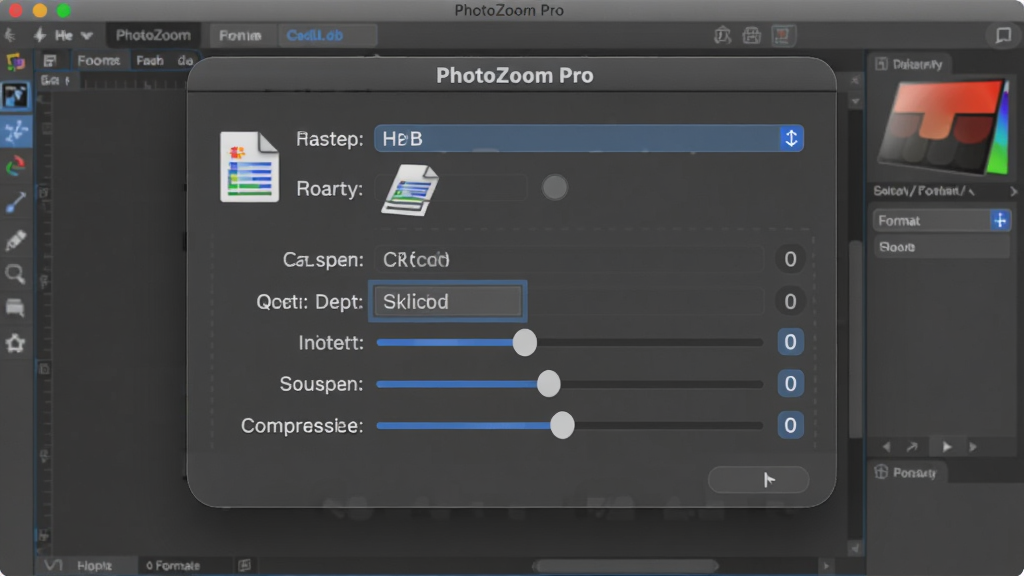Click the previous arrow in right panel
Viewport: 1024px width, 576px height.
click(x=886, y=447)
